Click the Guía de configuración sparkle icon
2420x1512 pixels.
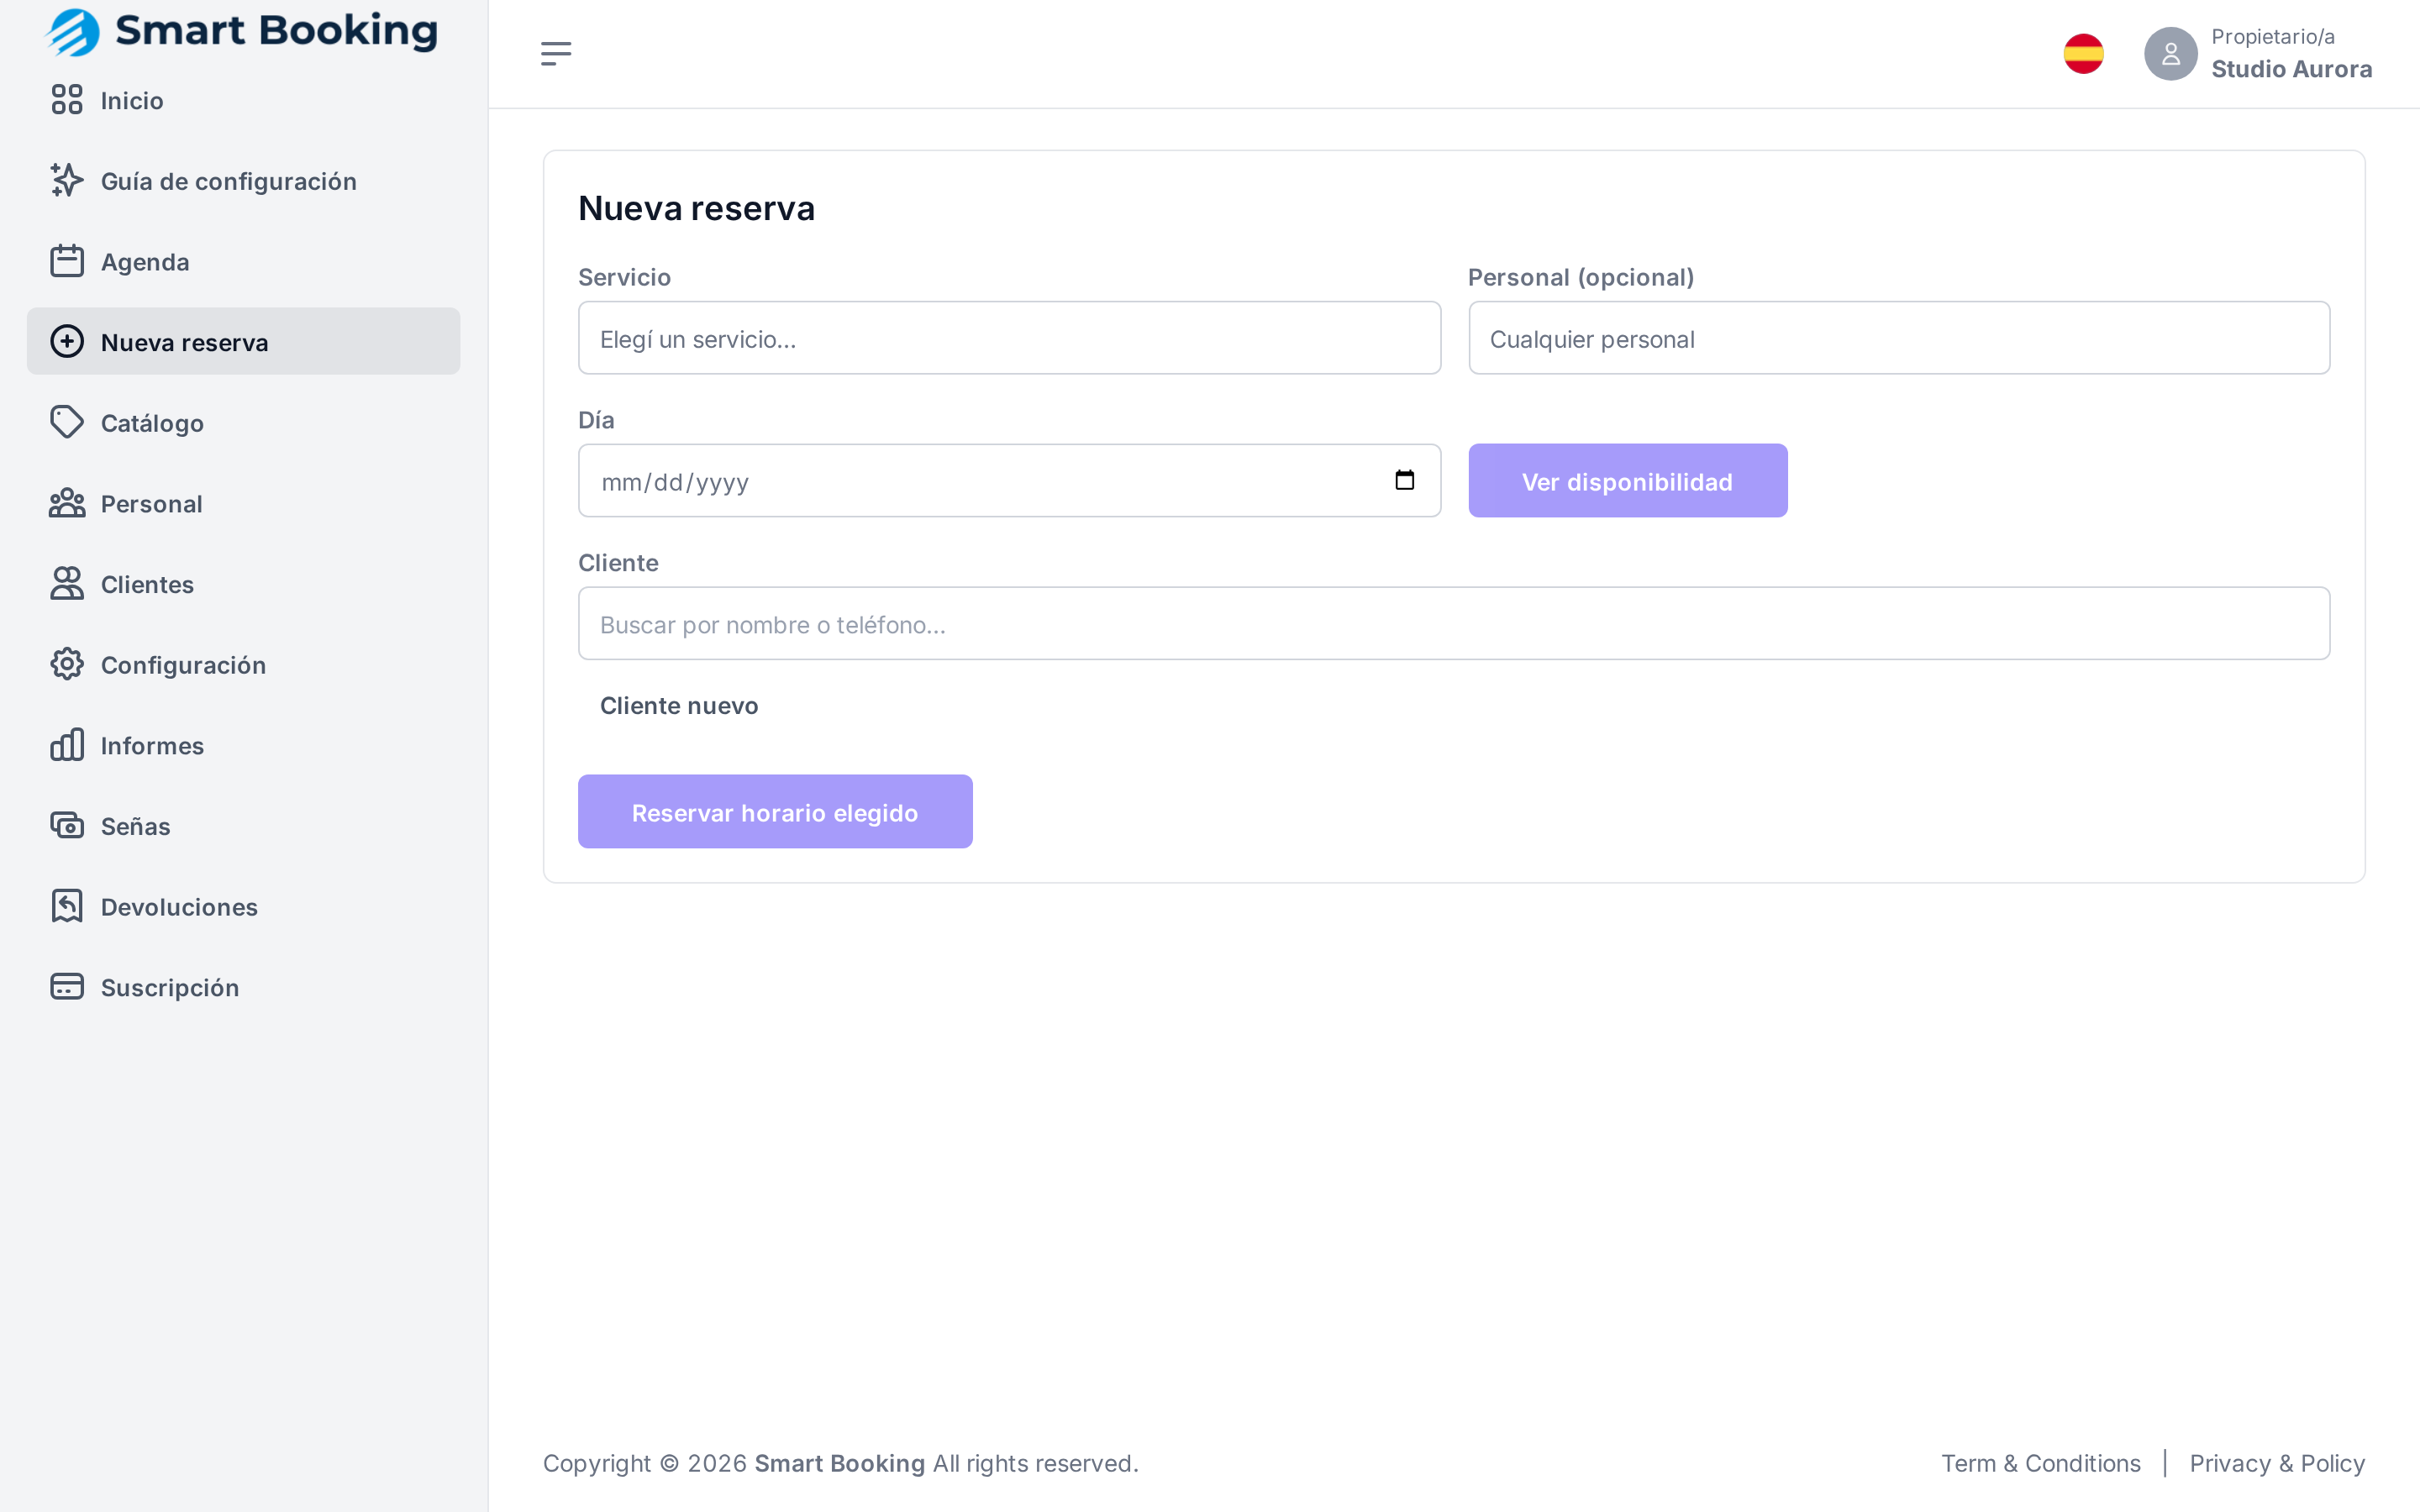click(67, 181)
